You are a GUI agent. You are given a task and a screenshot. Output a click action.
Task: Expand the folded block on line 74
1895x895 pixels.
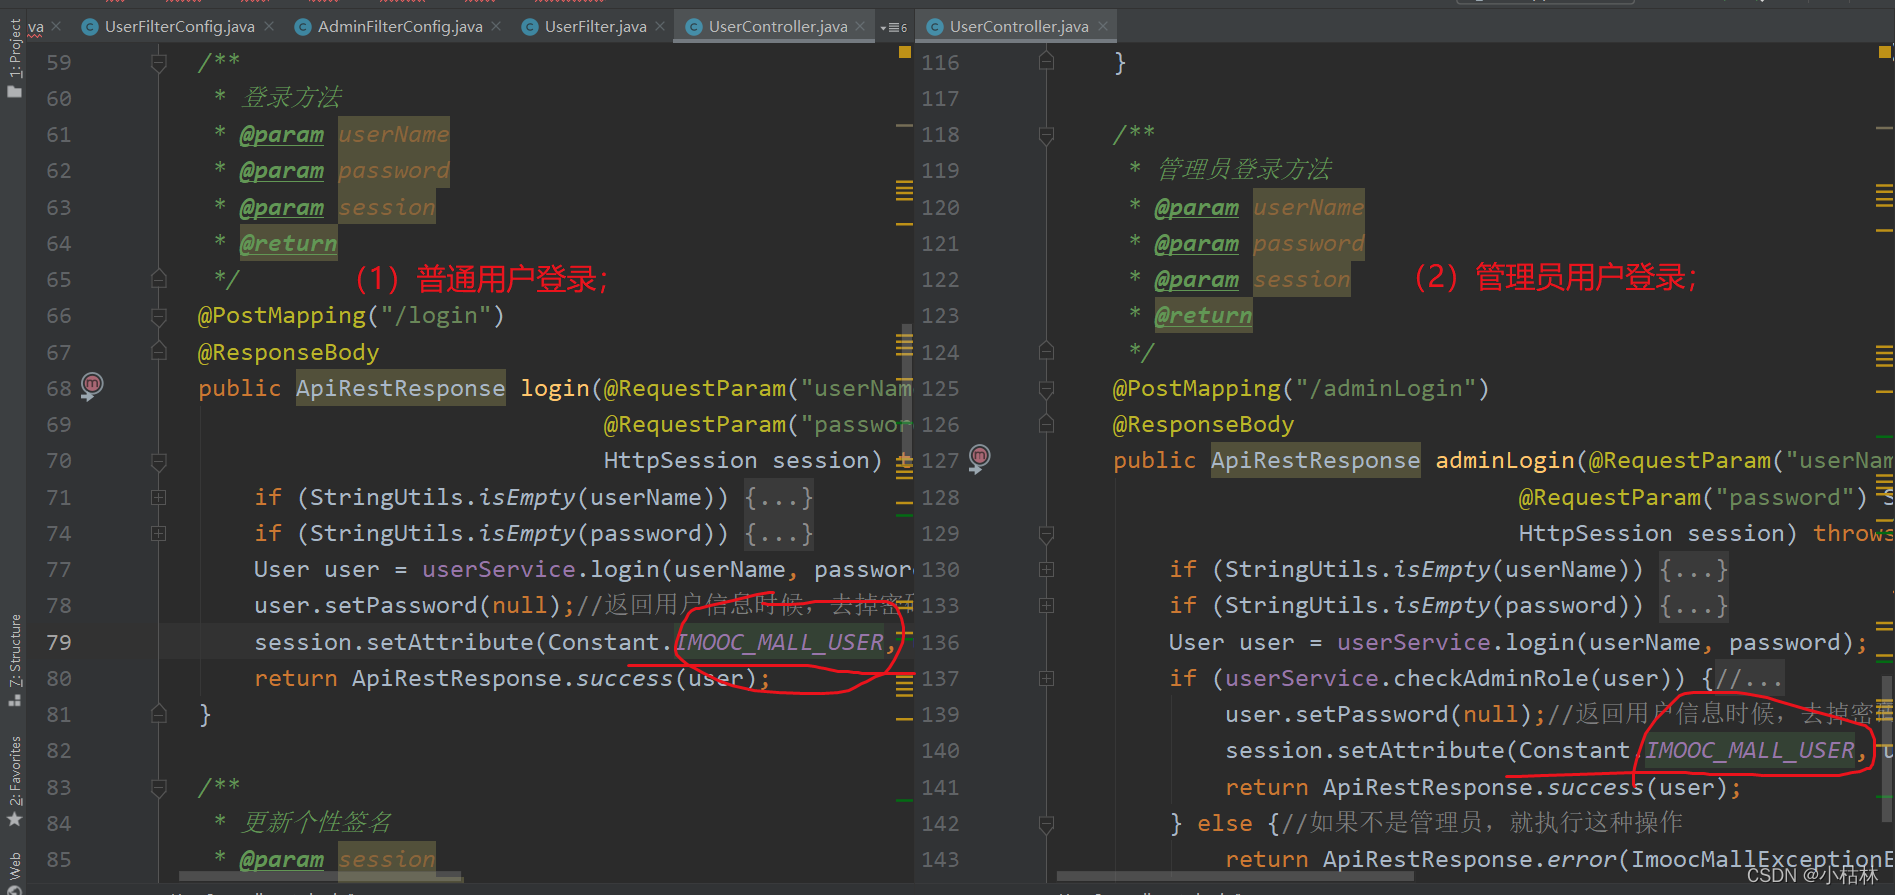pyautogui.click(x=159, y=533)
